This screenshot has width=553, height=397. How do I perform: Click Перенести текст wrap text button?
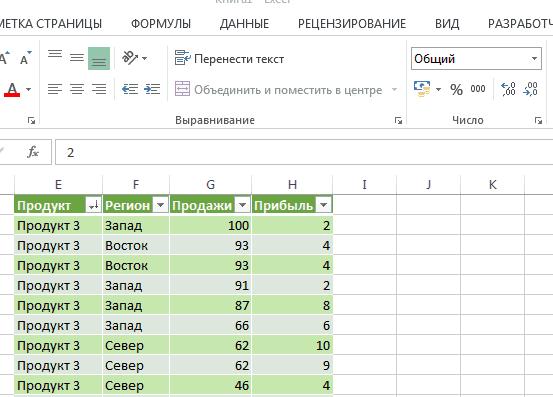click(229, 59)
